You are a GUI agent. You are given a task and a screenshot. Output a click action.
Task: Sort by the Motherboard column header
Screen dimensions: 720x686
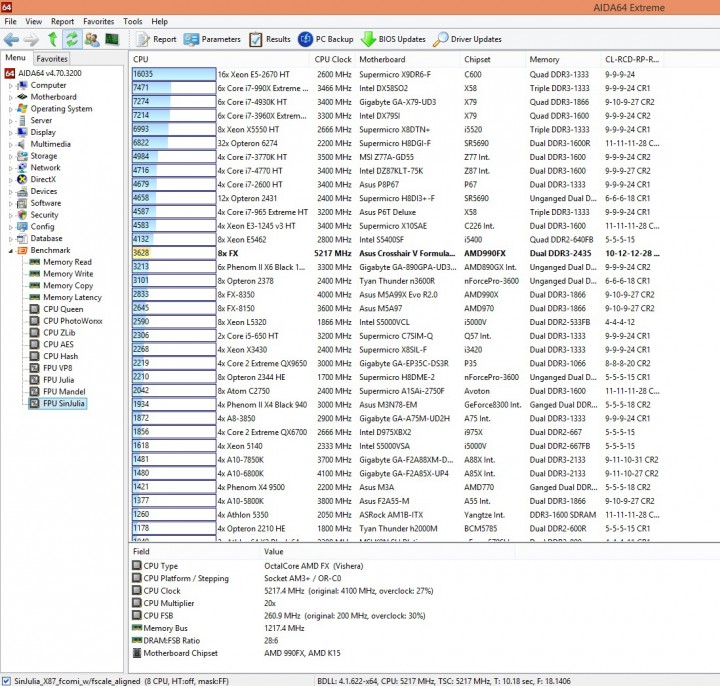pyautogui.click(x=408, y=59)
